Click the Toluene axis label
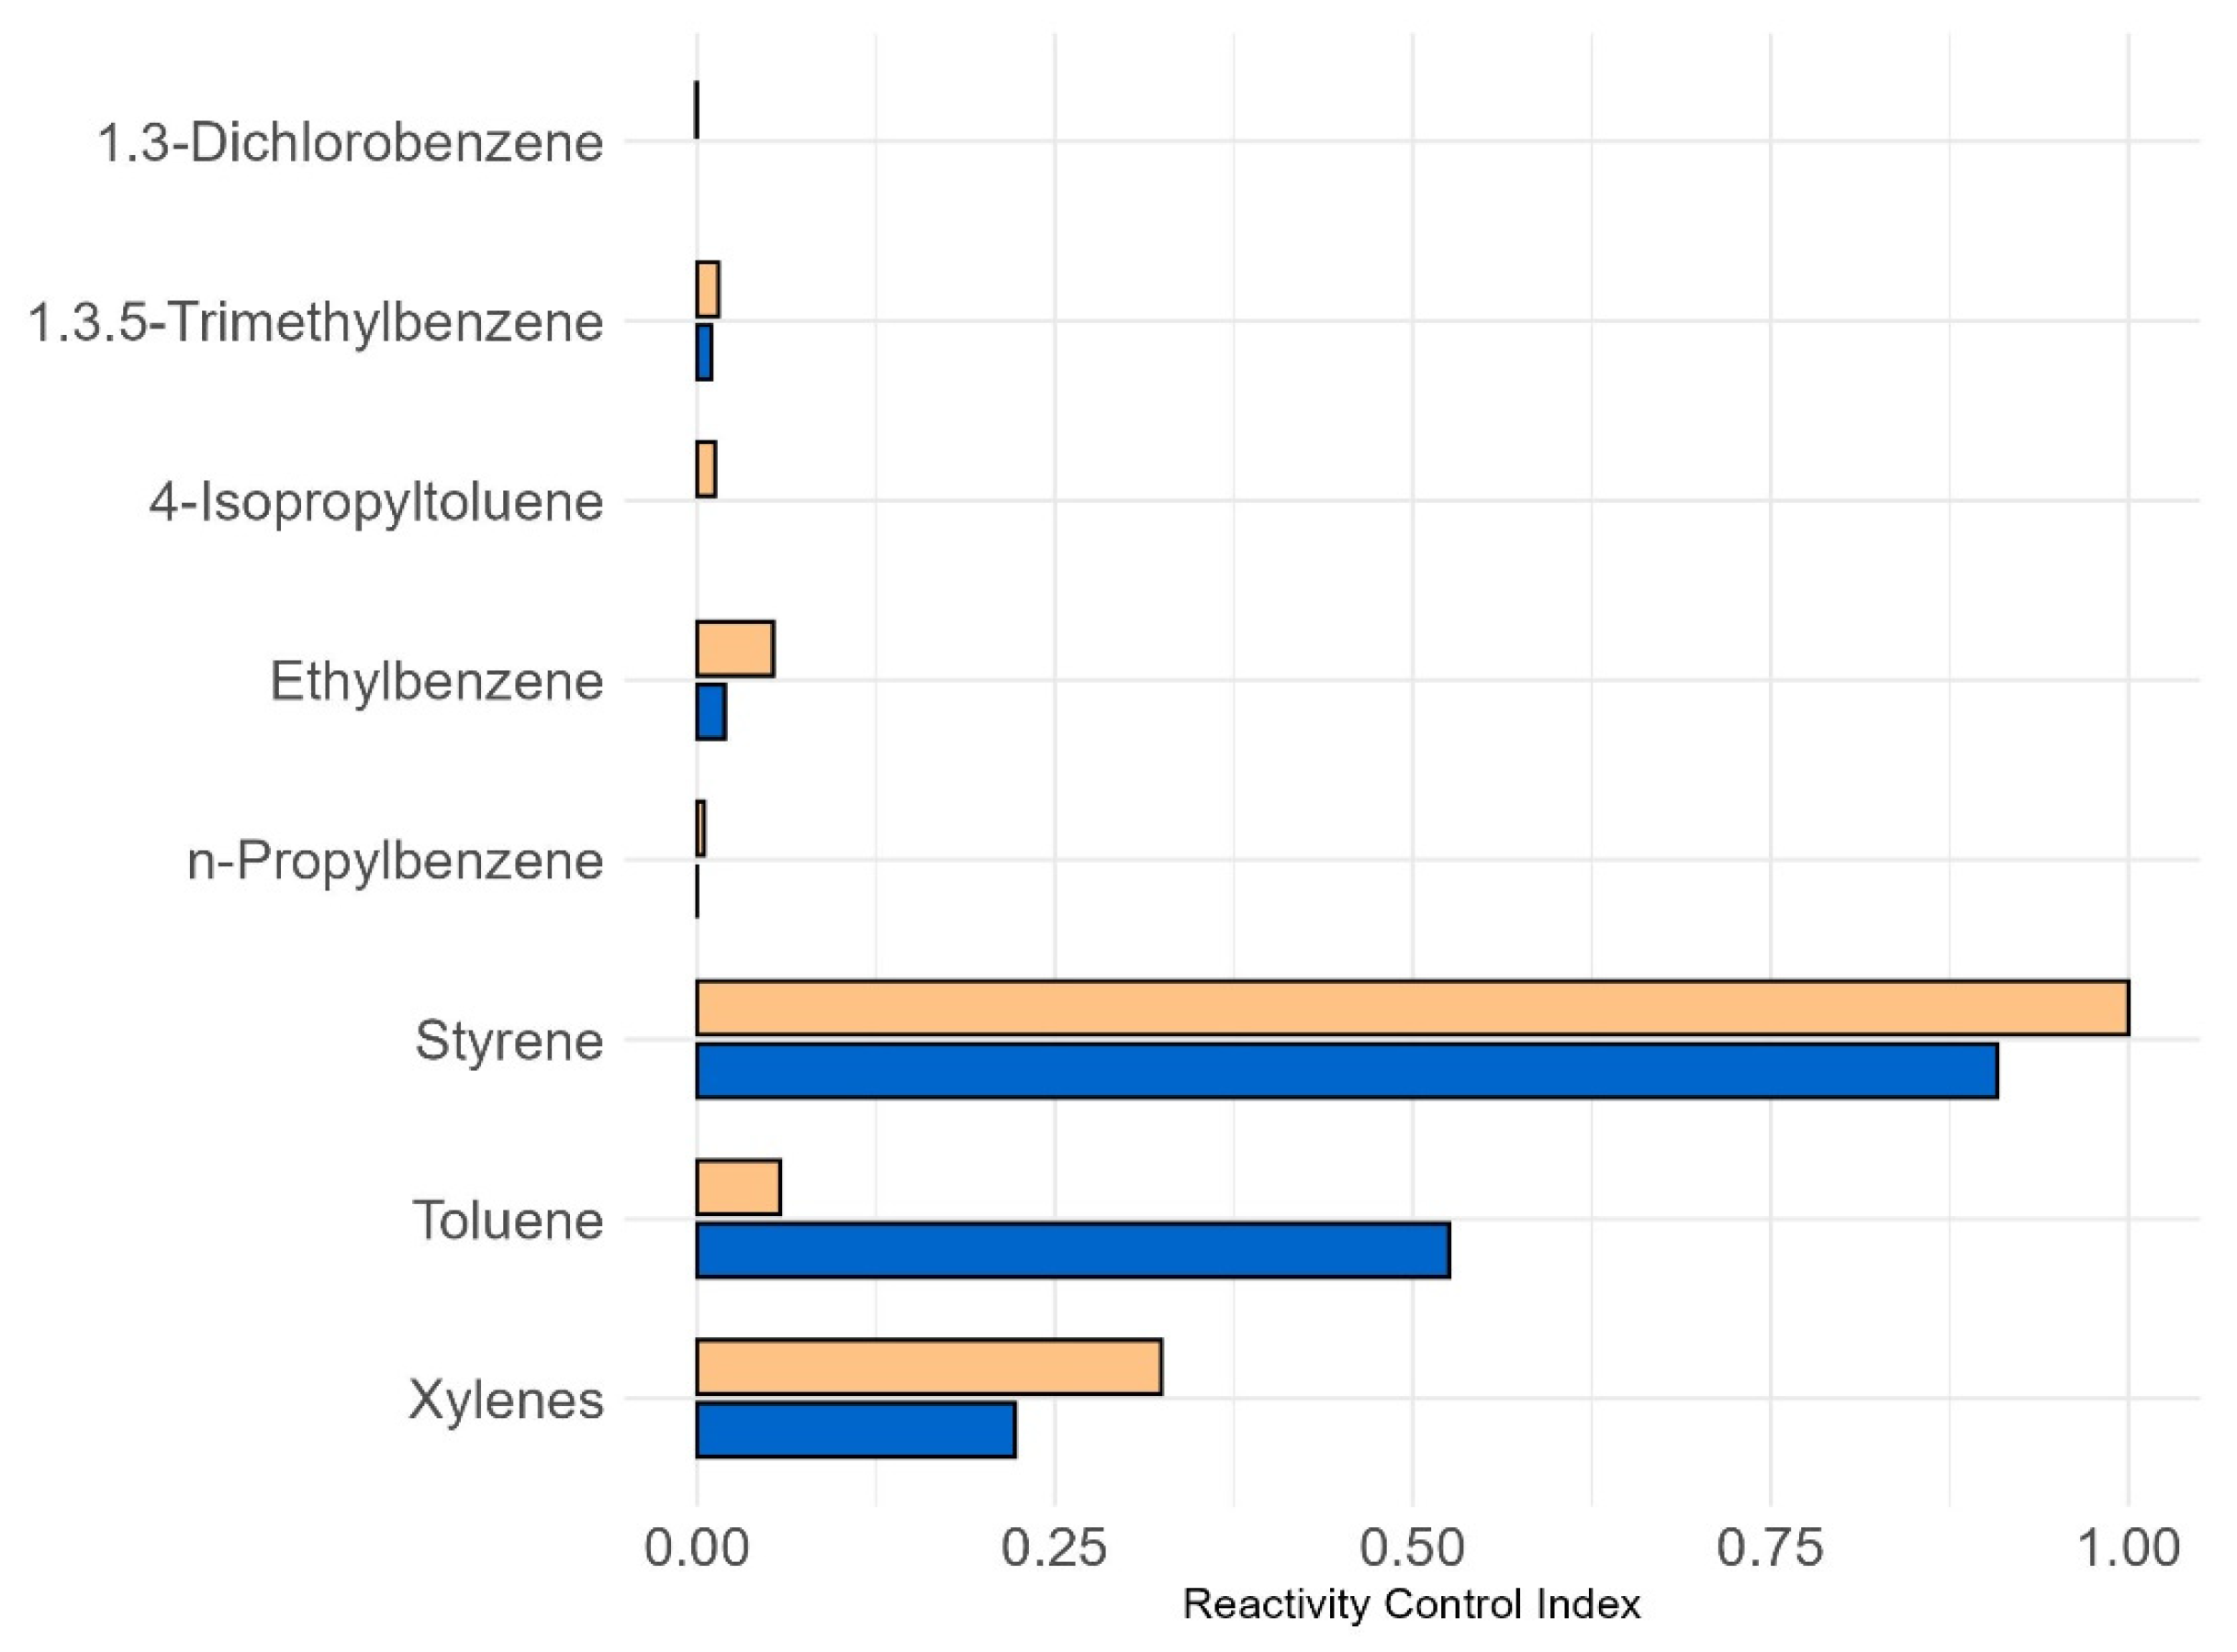 tap(508, 1220)
